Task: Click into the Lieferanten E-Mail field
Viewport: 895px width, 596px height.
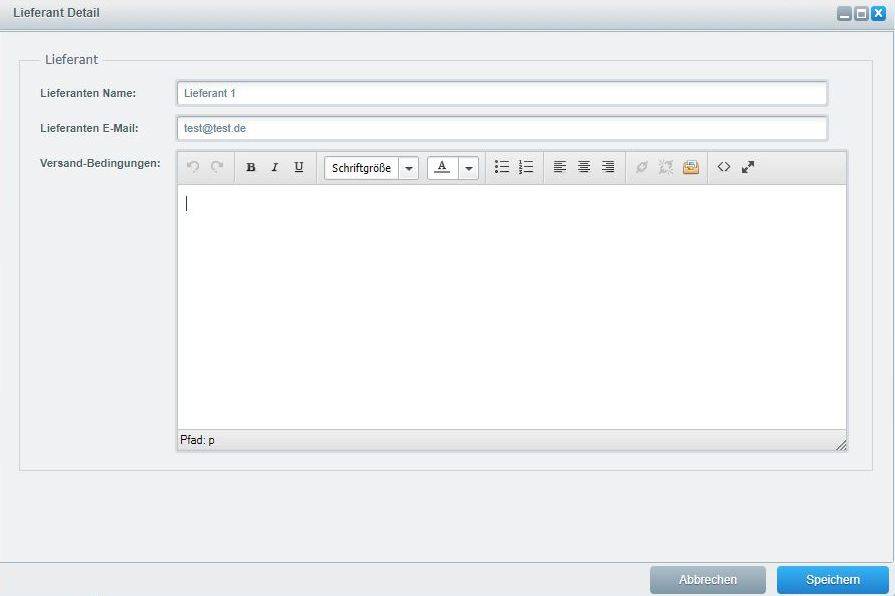Action: coord(502,128)
